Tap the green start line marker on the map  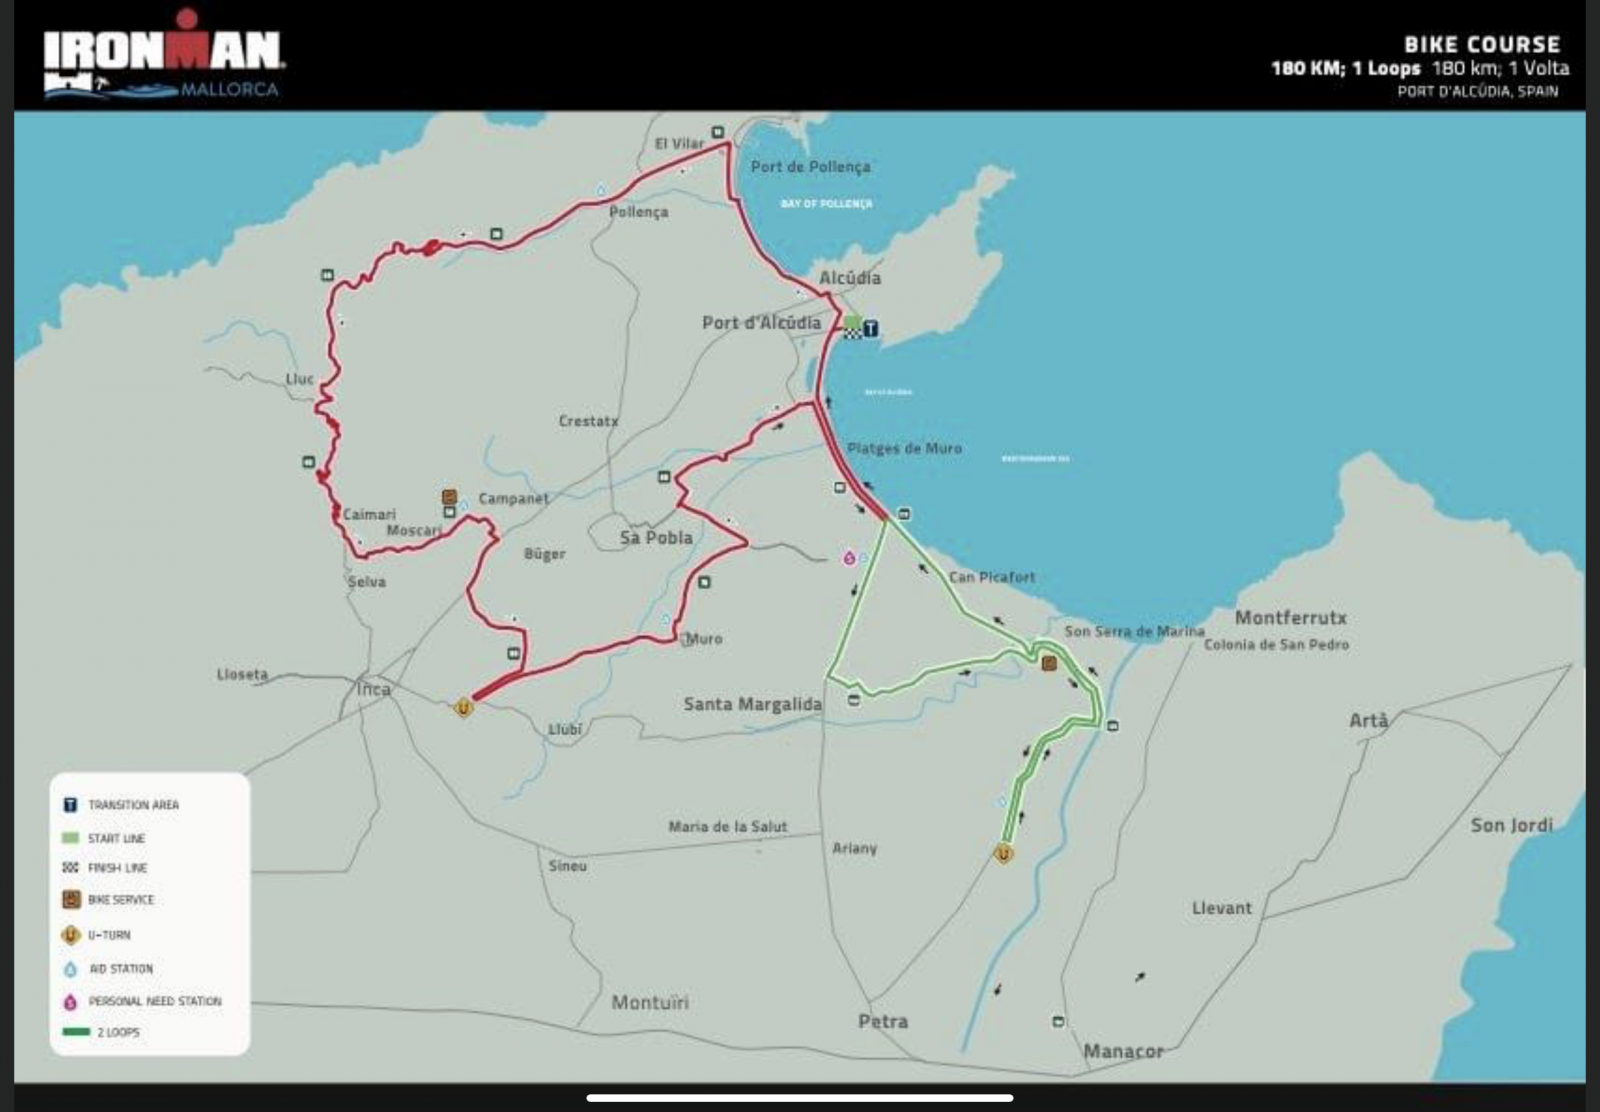tap(852, 322)
